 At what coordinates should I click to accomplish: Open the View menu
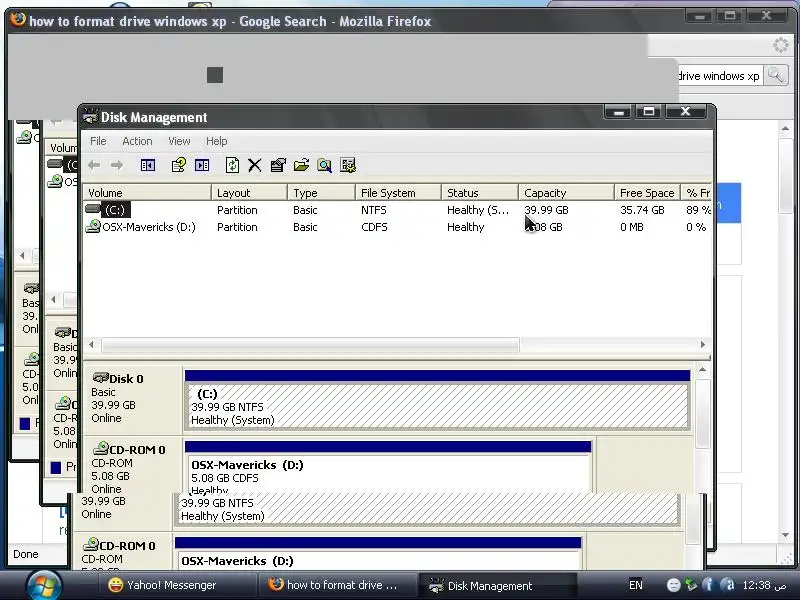(179, 141)
